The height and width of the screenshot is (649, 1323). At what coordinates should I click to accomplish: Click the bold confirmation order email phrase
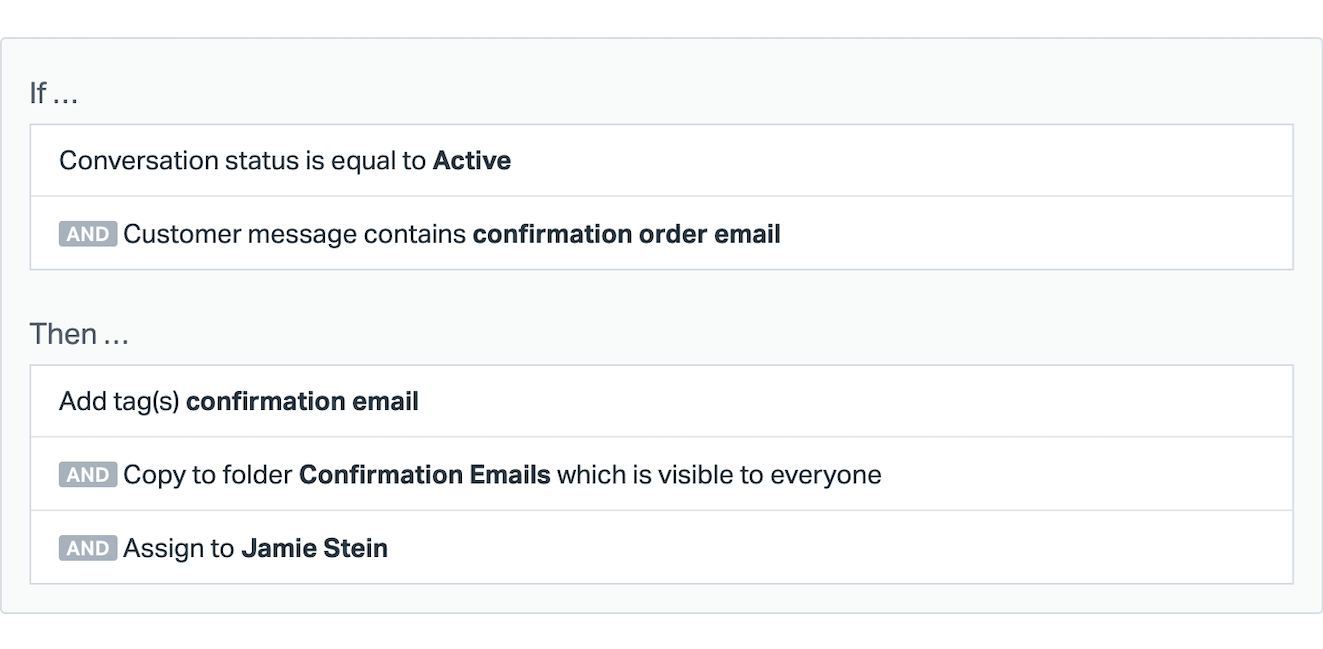(626, 234)
